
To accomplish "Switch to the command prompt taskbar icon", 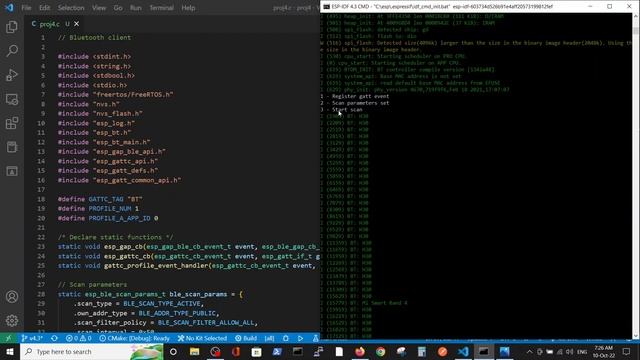I will point(484,351).
